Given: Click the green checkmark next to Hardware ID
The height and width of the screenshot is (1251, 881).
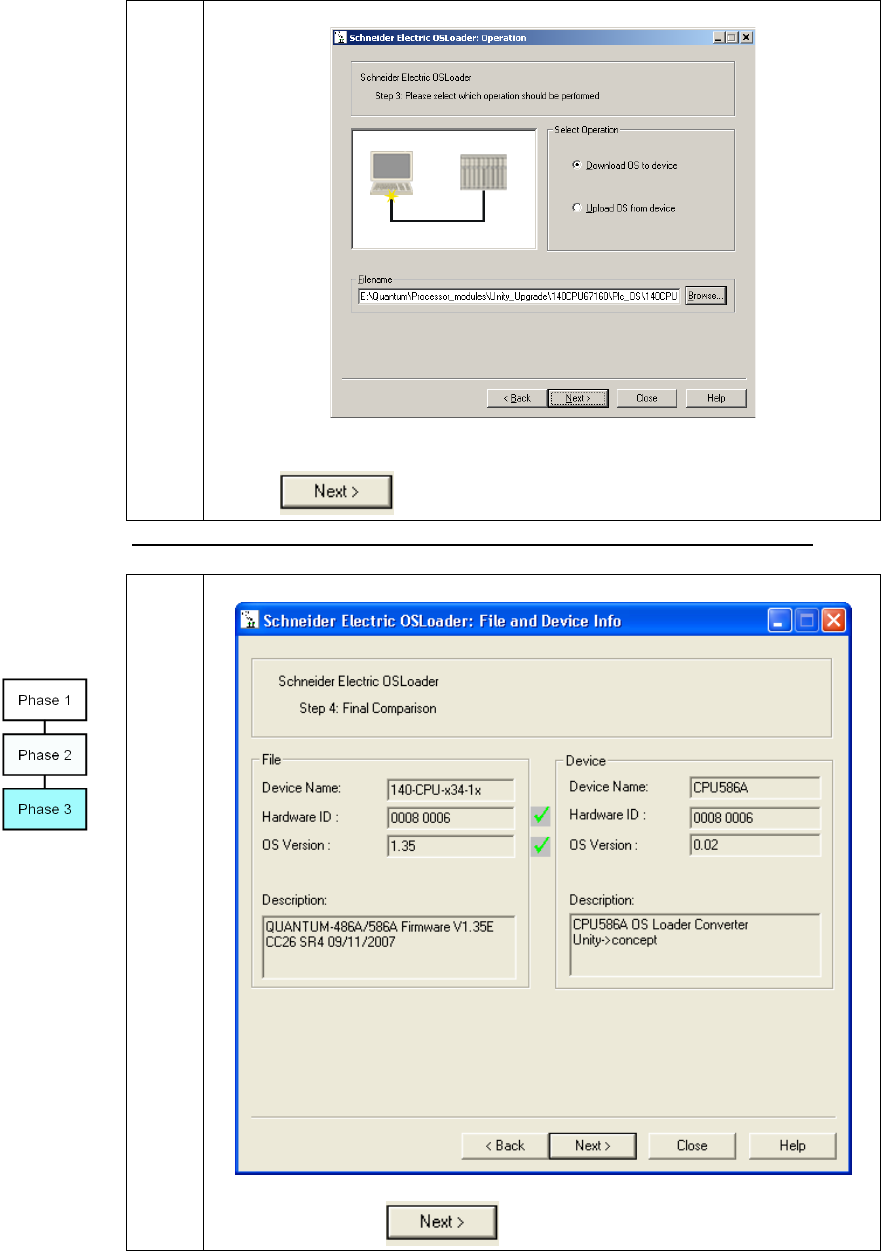Looking at the screenshot, I should pyautogui.click(x=541, y=817).
